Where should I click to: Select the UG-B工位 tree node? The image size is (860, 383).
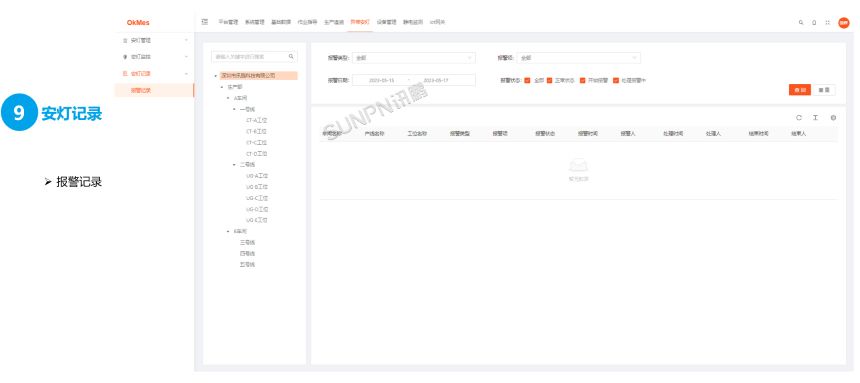[257, 187]
